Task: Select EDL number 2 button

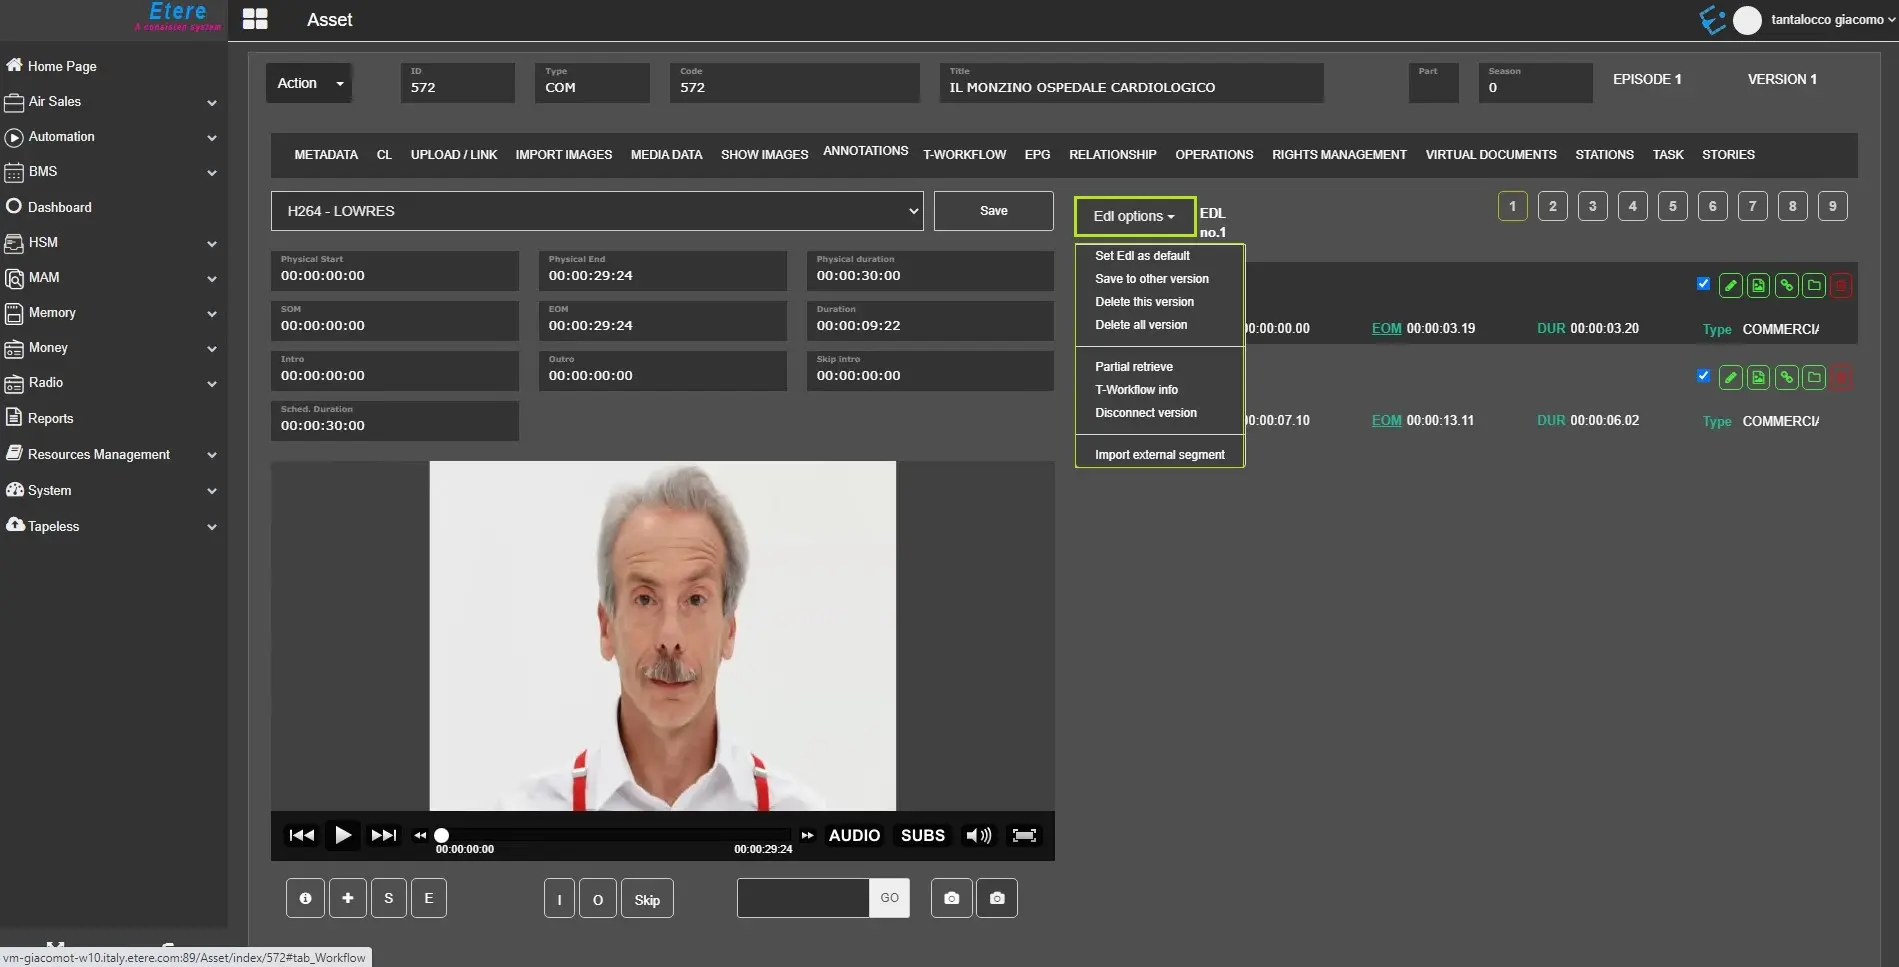Action: click(x=1552, y=206)
